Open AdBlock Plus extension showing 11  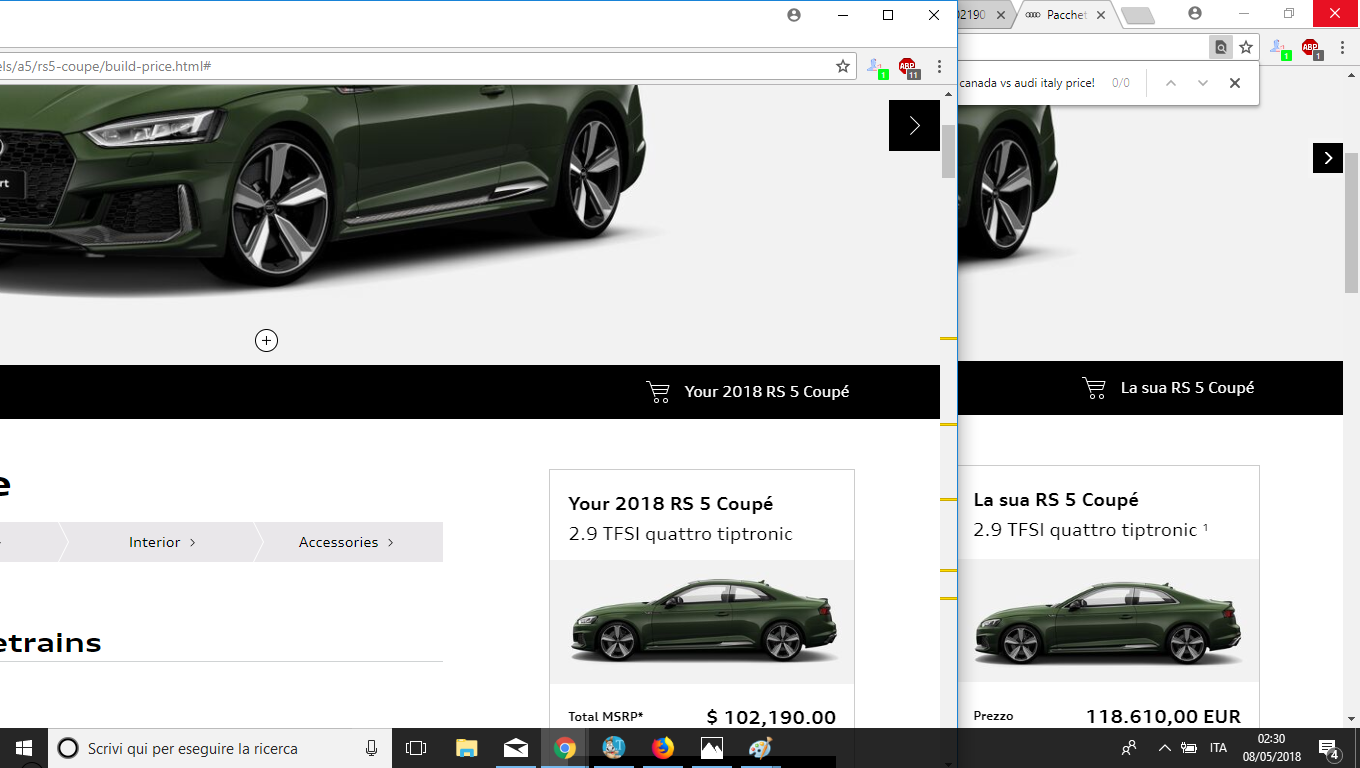908,67
